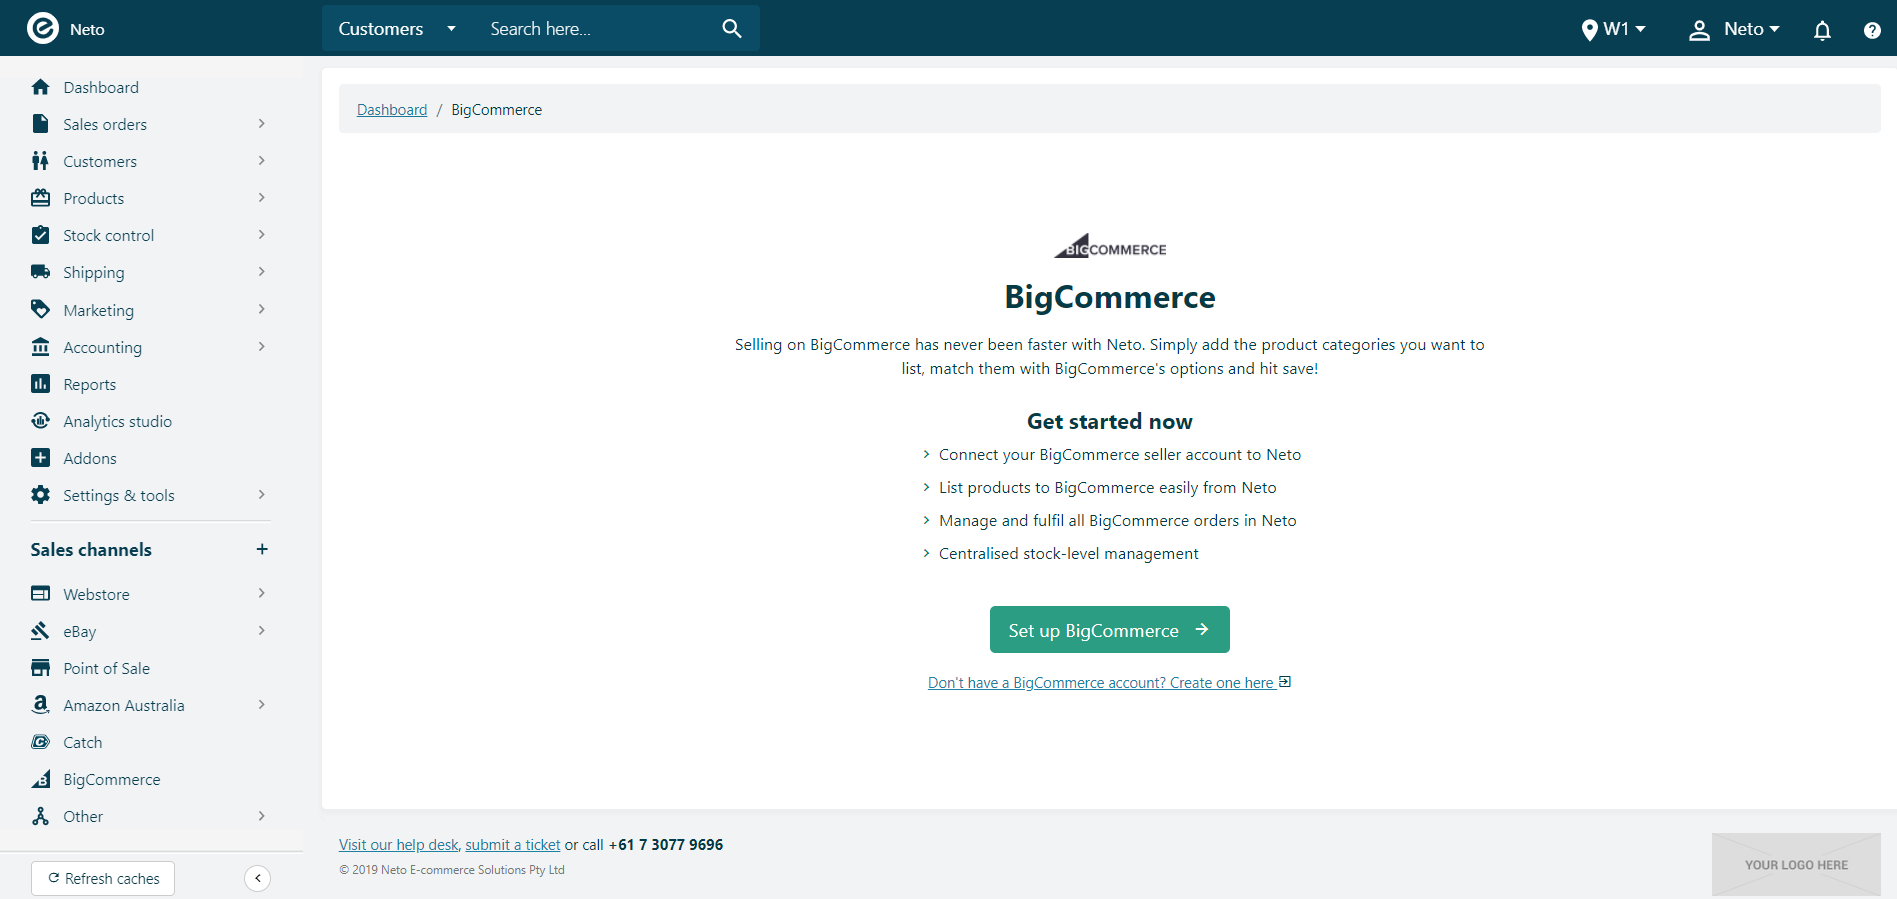Click the Get started now heading
Screen dimensions: 1897x899
pyautogui.click(x=1110, y=422)
